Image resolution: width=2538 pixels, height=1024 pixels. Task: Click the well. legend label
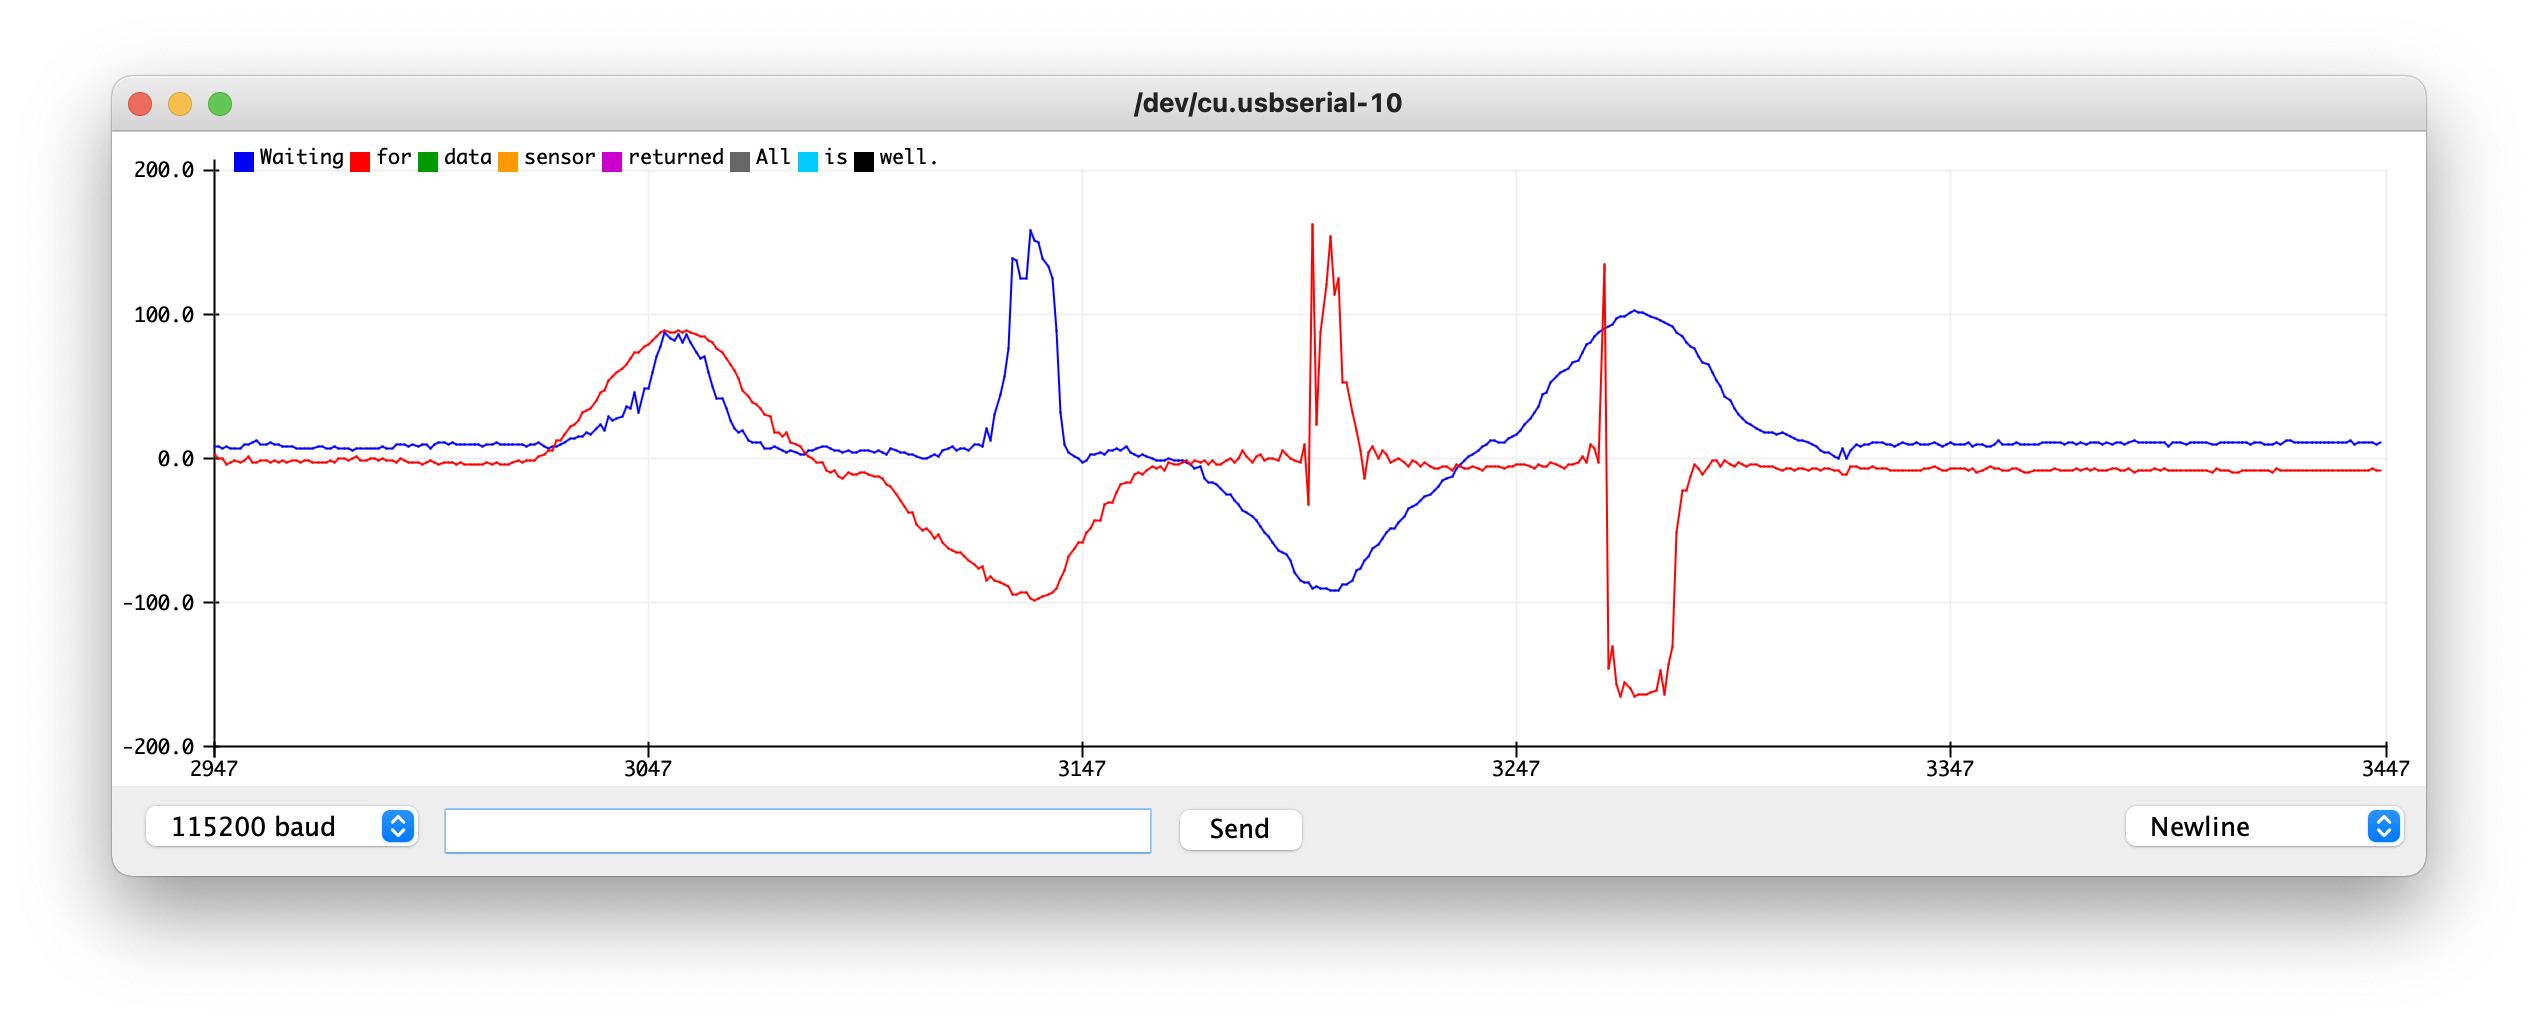(908, 157)
